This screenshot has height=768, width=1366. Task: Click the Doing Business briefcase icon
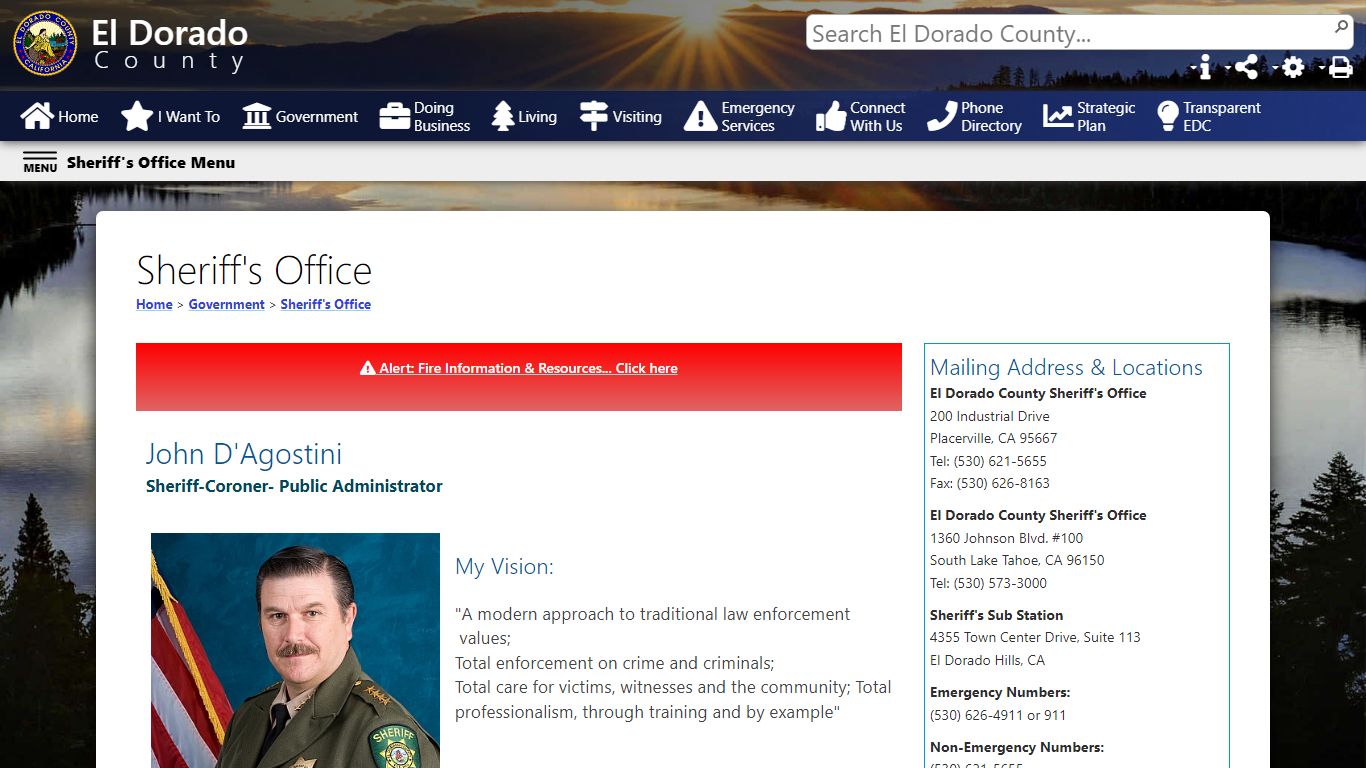pos(395,116)
